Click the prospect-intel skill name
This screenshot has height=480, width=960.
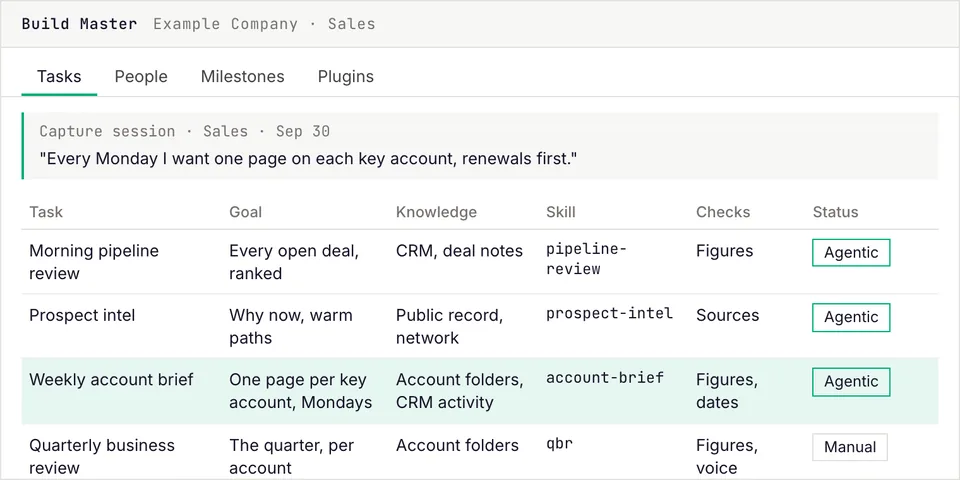[609, 313]
